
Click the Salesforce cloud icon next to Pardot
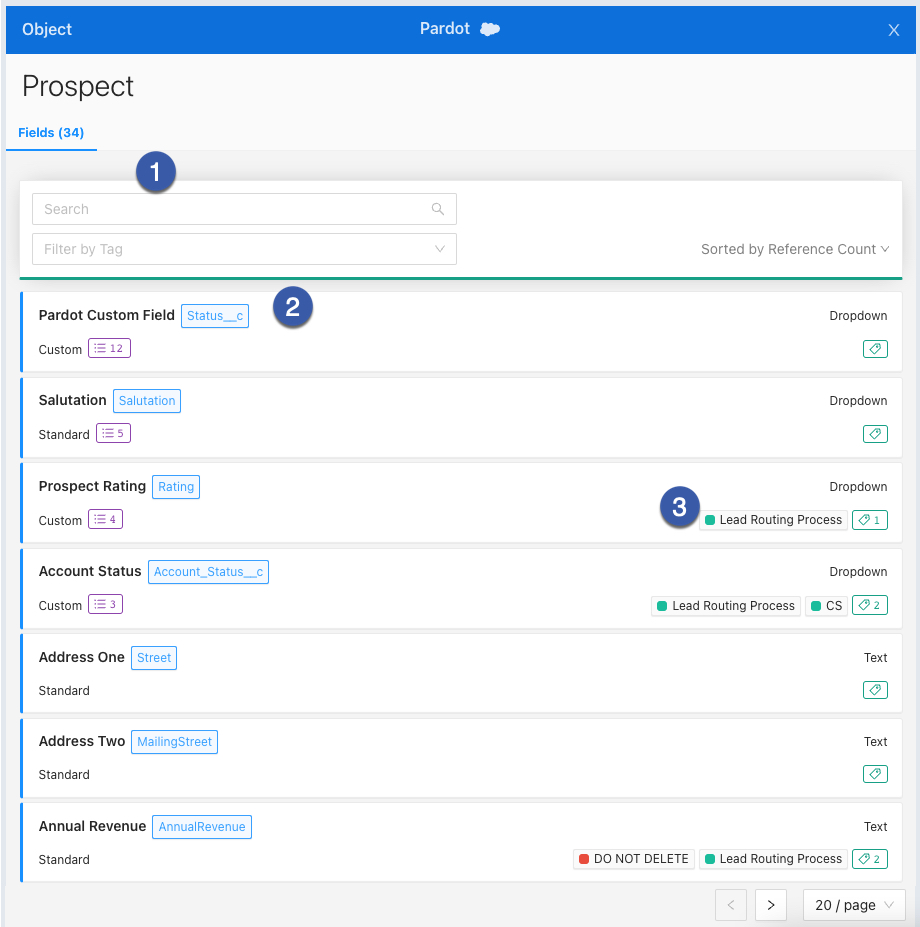click(490, 29)
